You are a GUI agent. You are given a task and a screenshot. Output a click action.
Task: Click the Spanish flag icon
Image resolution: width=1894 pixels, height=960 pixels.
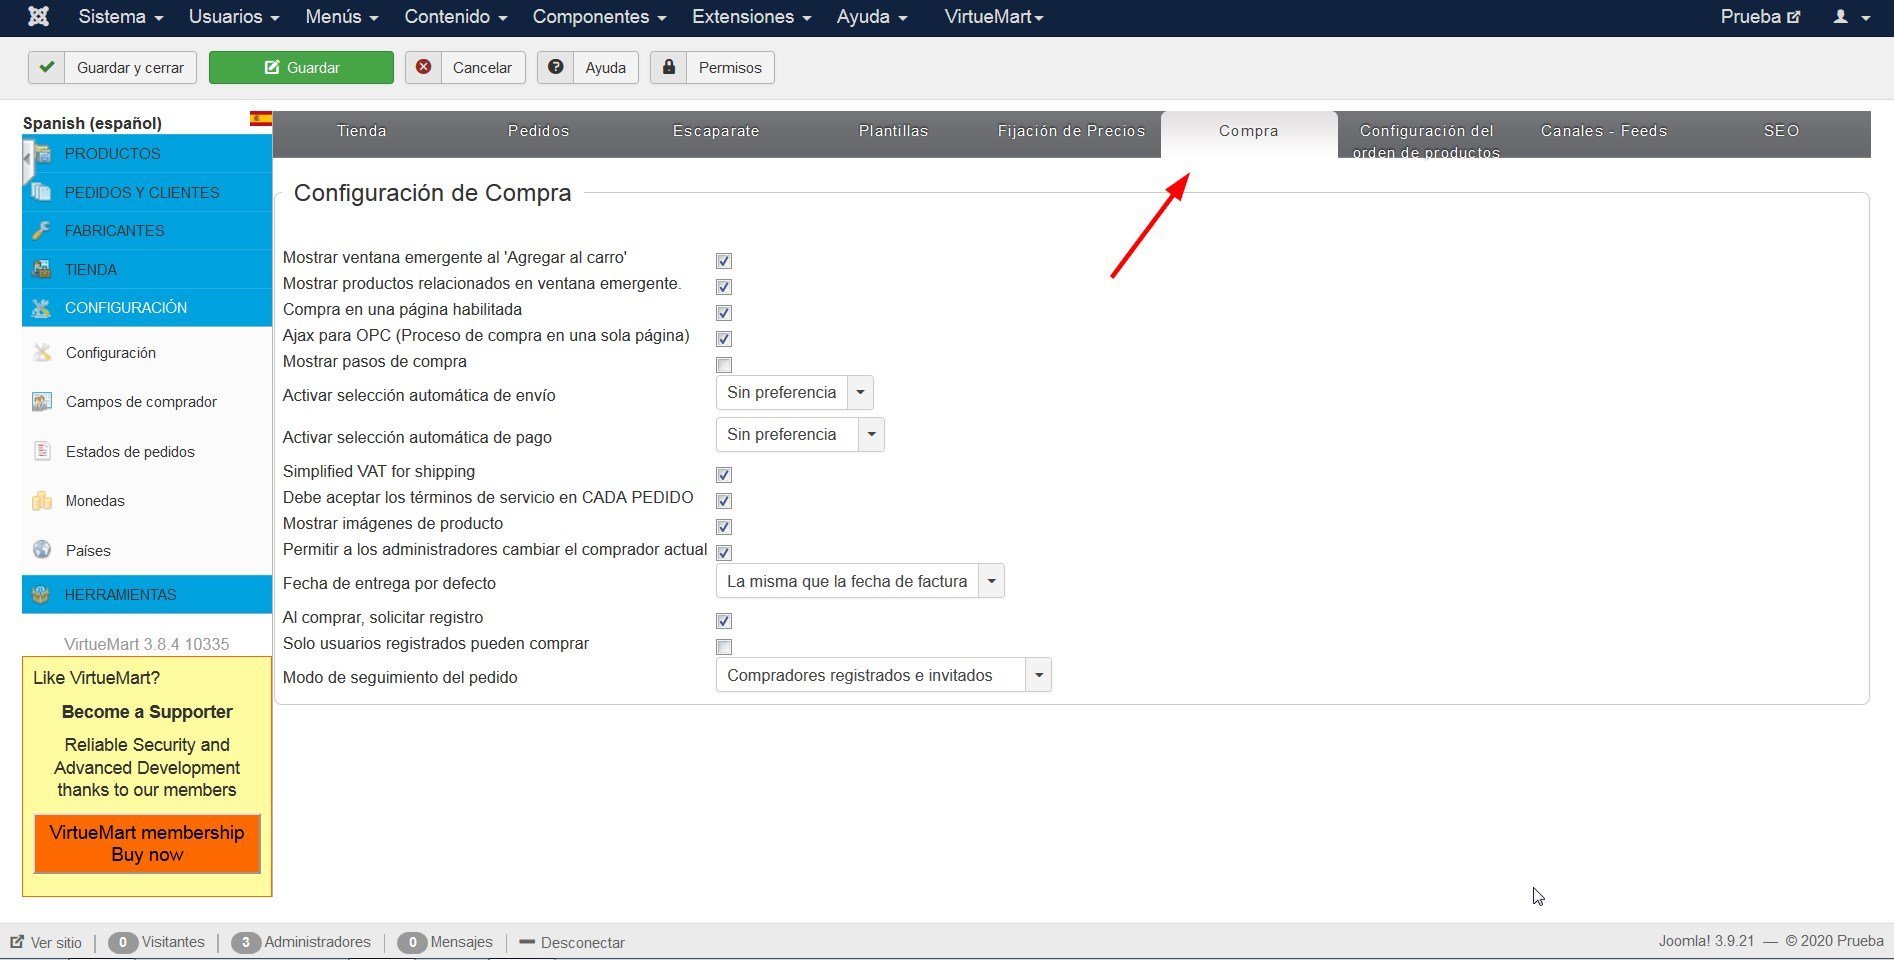[261, 119]
